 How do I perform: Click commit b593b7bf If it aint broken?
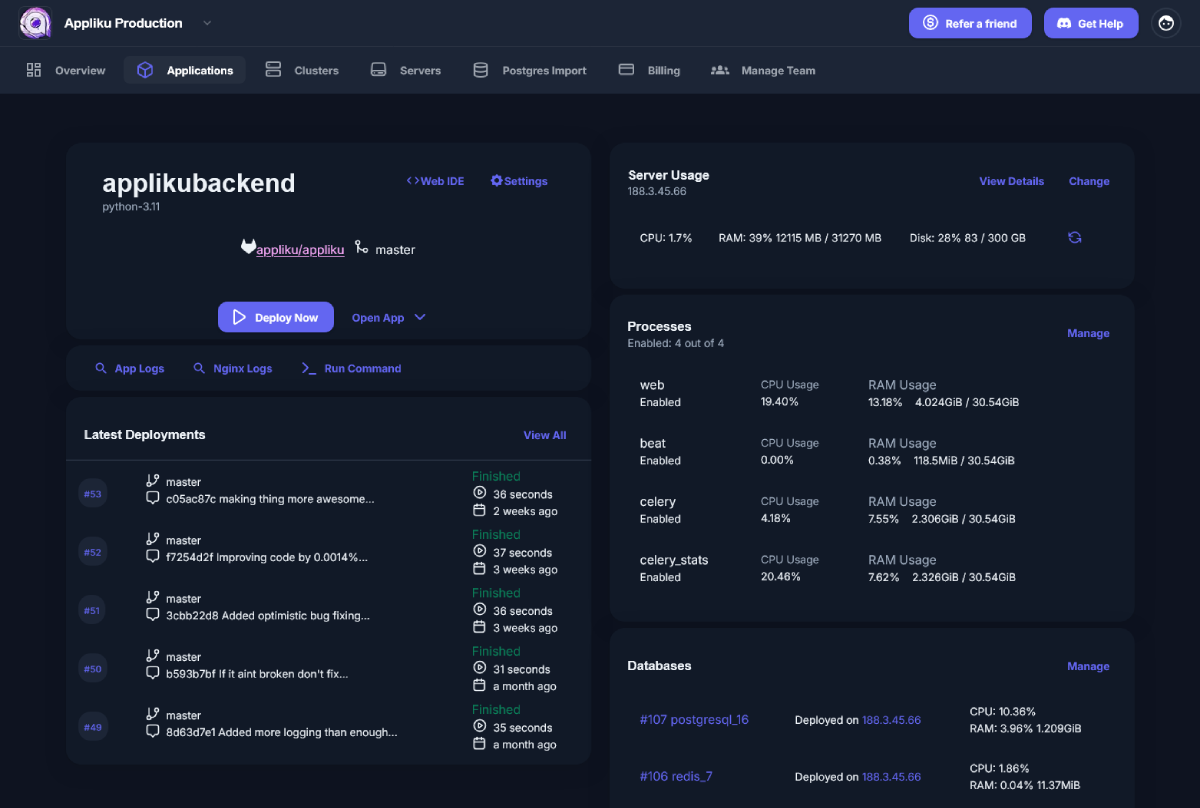[257, 674]
